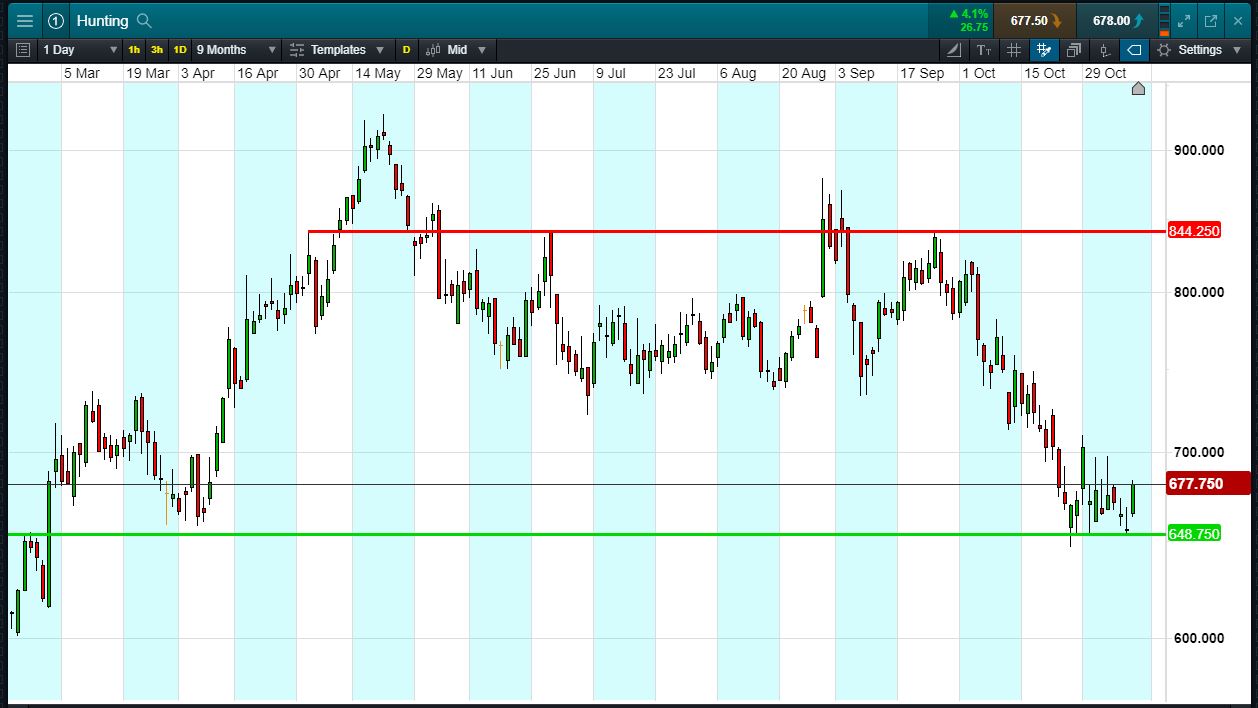Viewport: 1258px width, 708px height.
Task: Click the 677.50 sell price button
Action: (x=1035, y=20)
